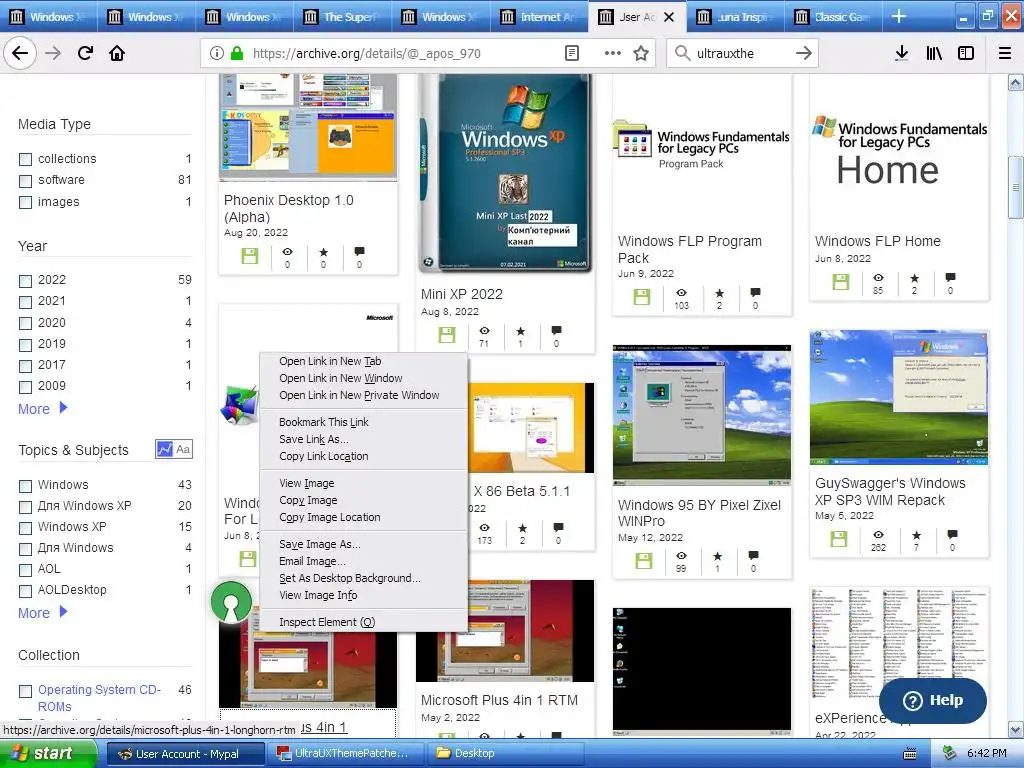Image resolution: width=1024 pixels, height=768 pixels.
Task: Go back using the browser back arrow
Action: coord(20,53)
